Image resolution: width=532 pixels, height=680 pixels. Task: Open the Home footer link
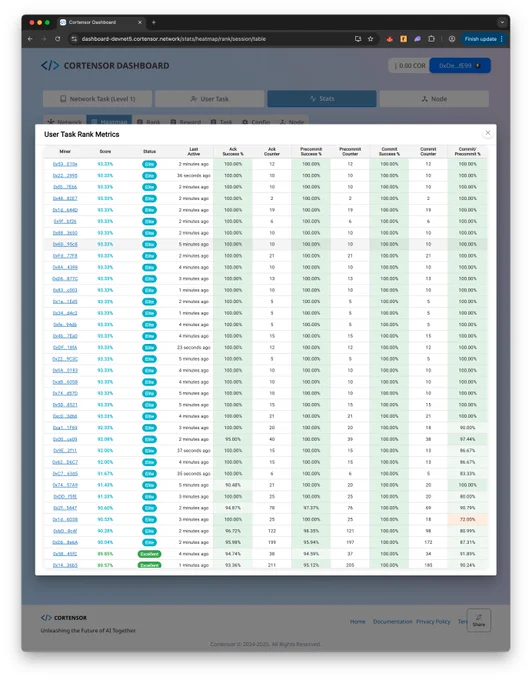pos(358,621)
